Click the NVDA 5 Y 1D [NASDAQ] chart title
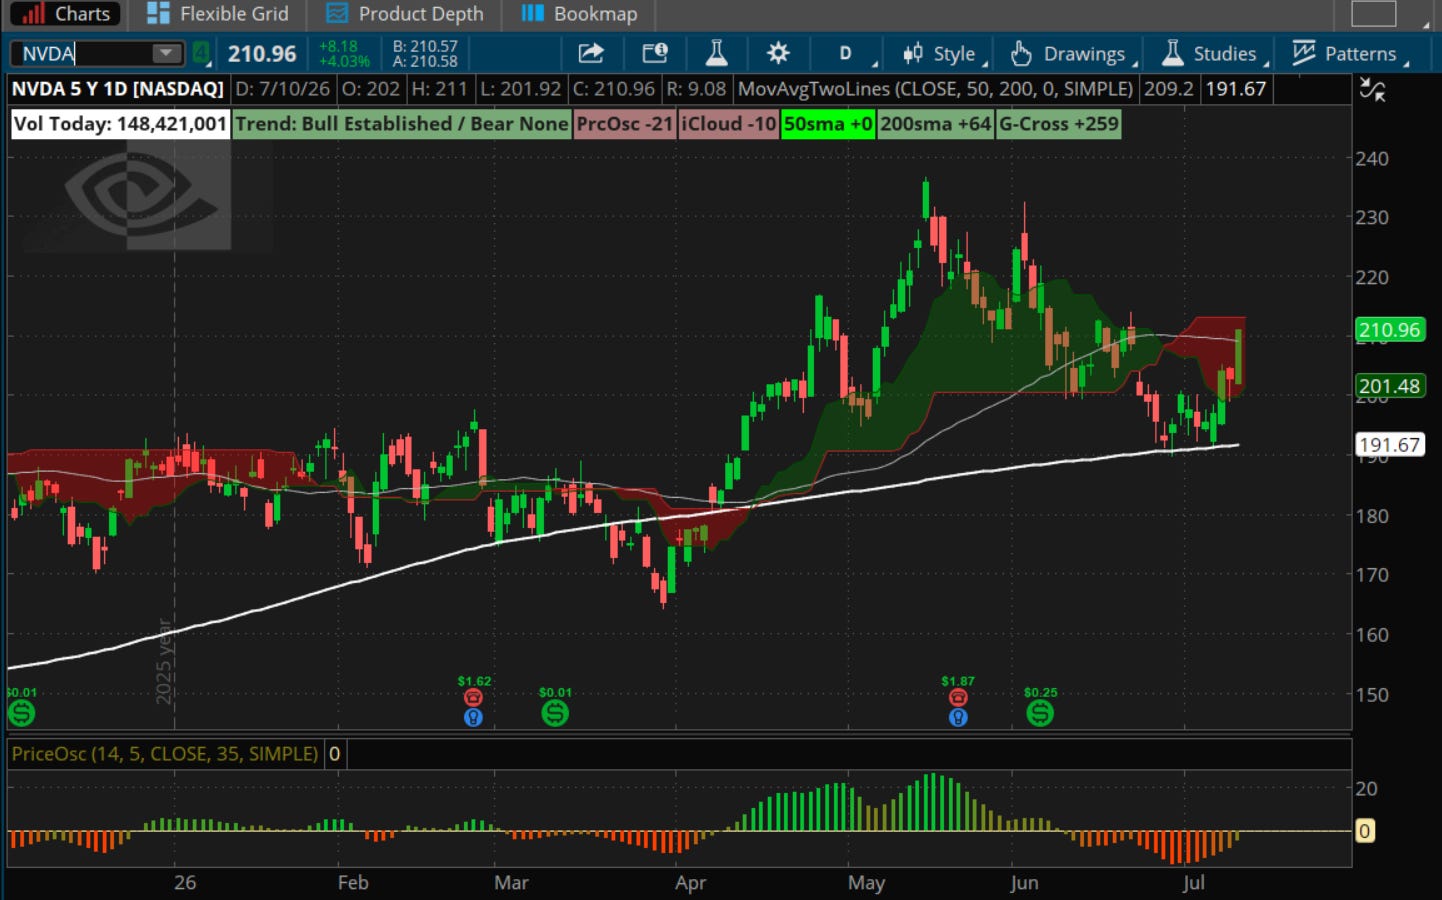The width and height of the screenshot is (1442, 900). tap(118, 89)
